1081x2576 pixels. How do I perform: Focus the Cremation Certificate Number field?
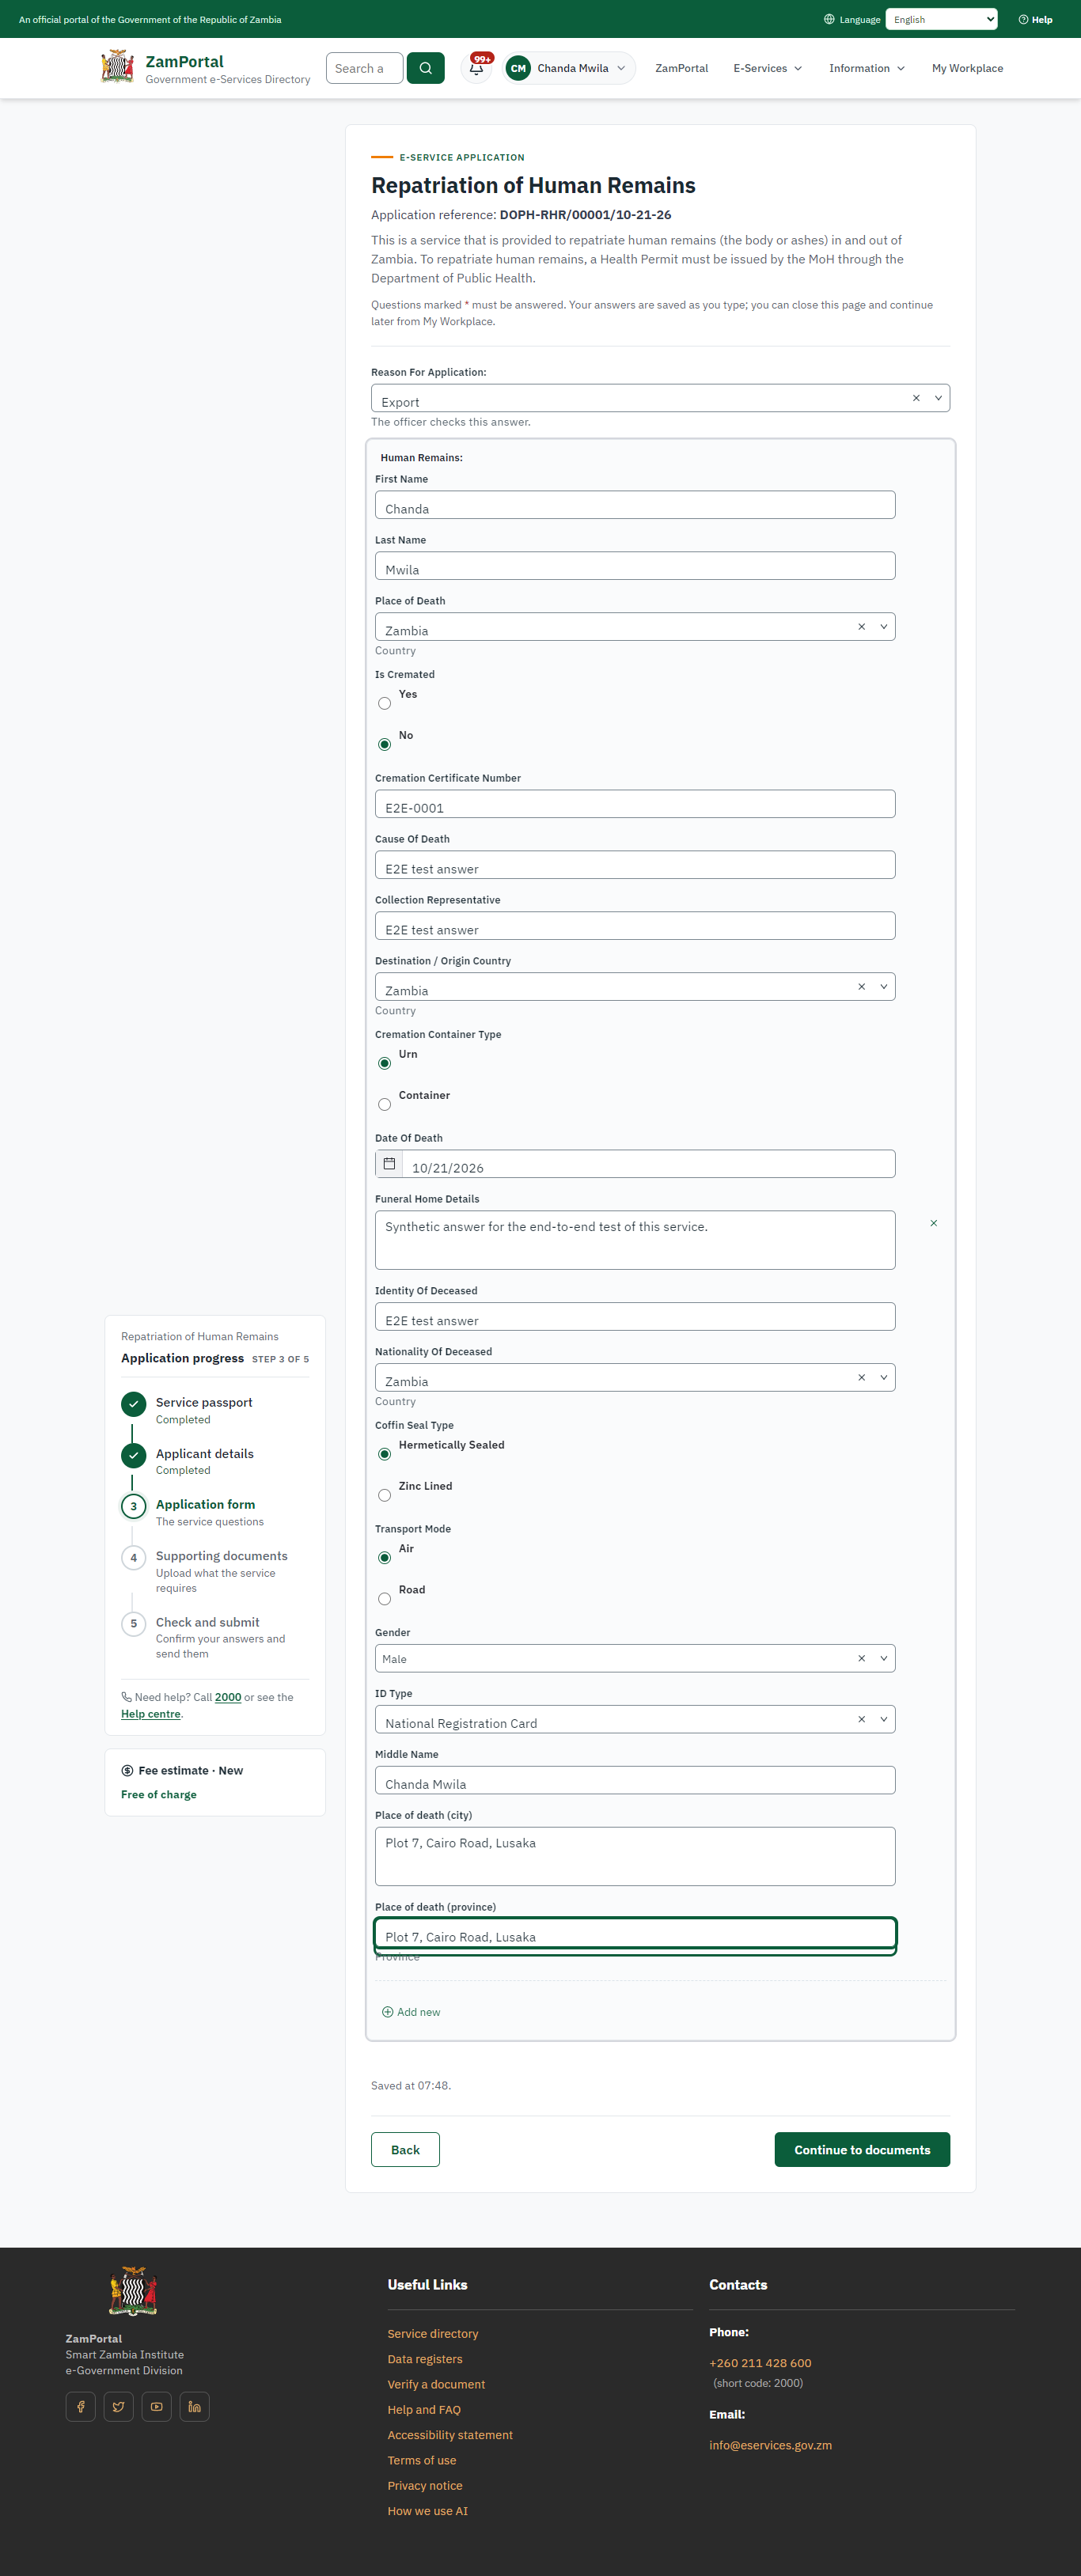point(635,804)
